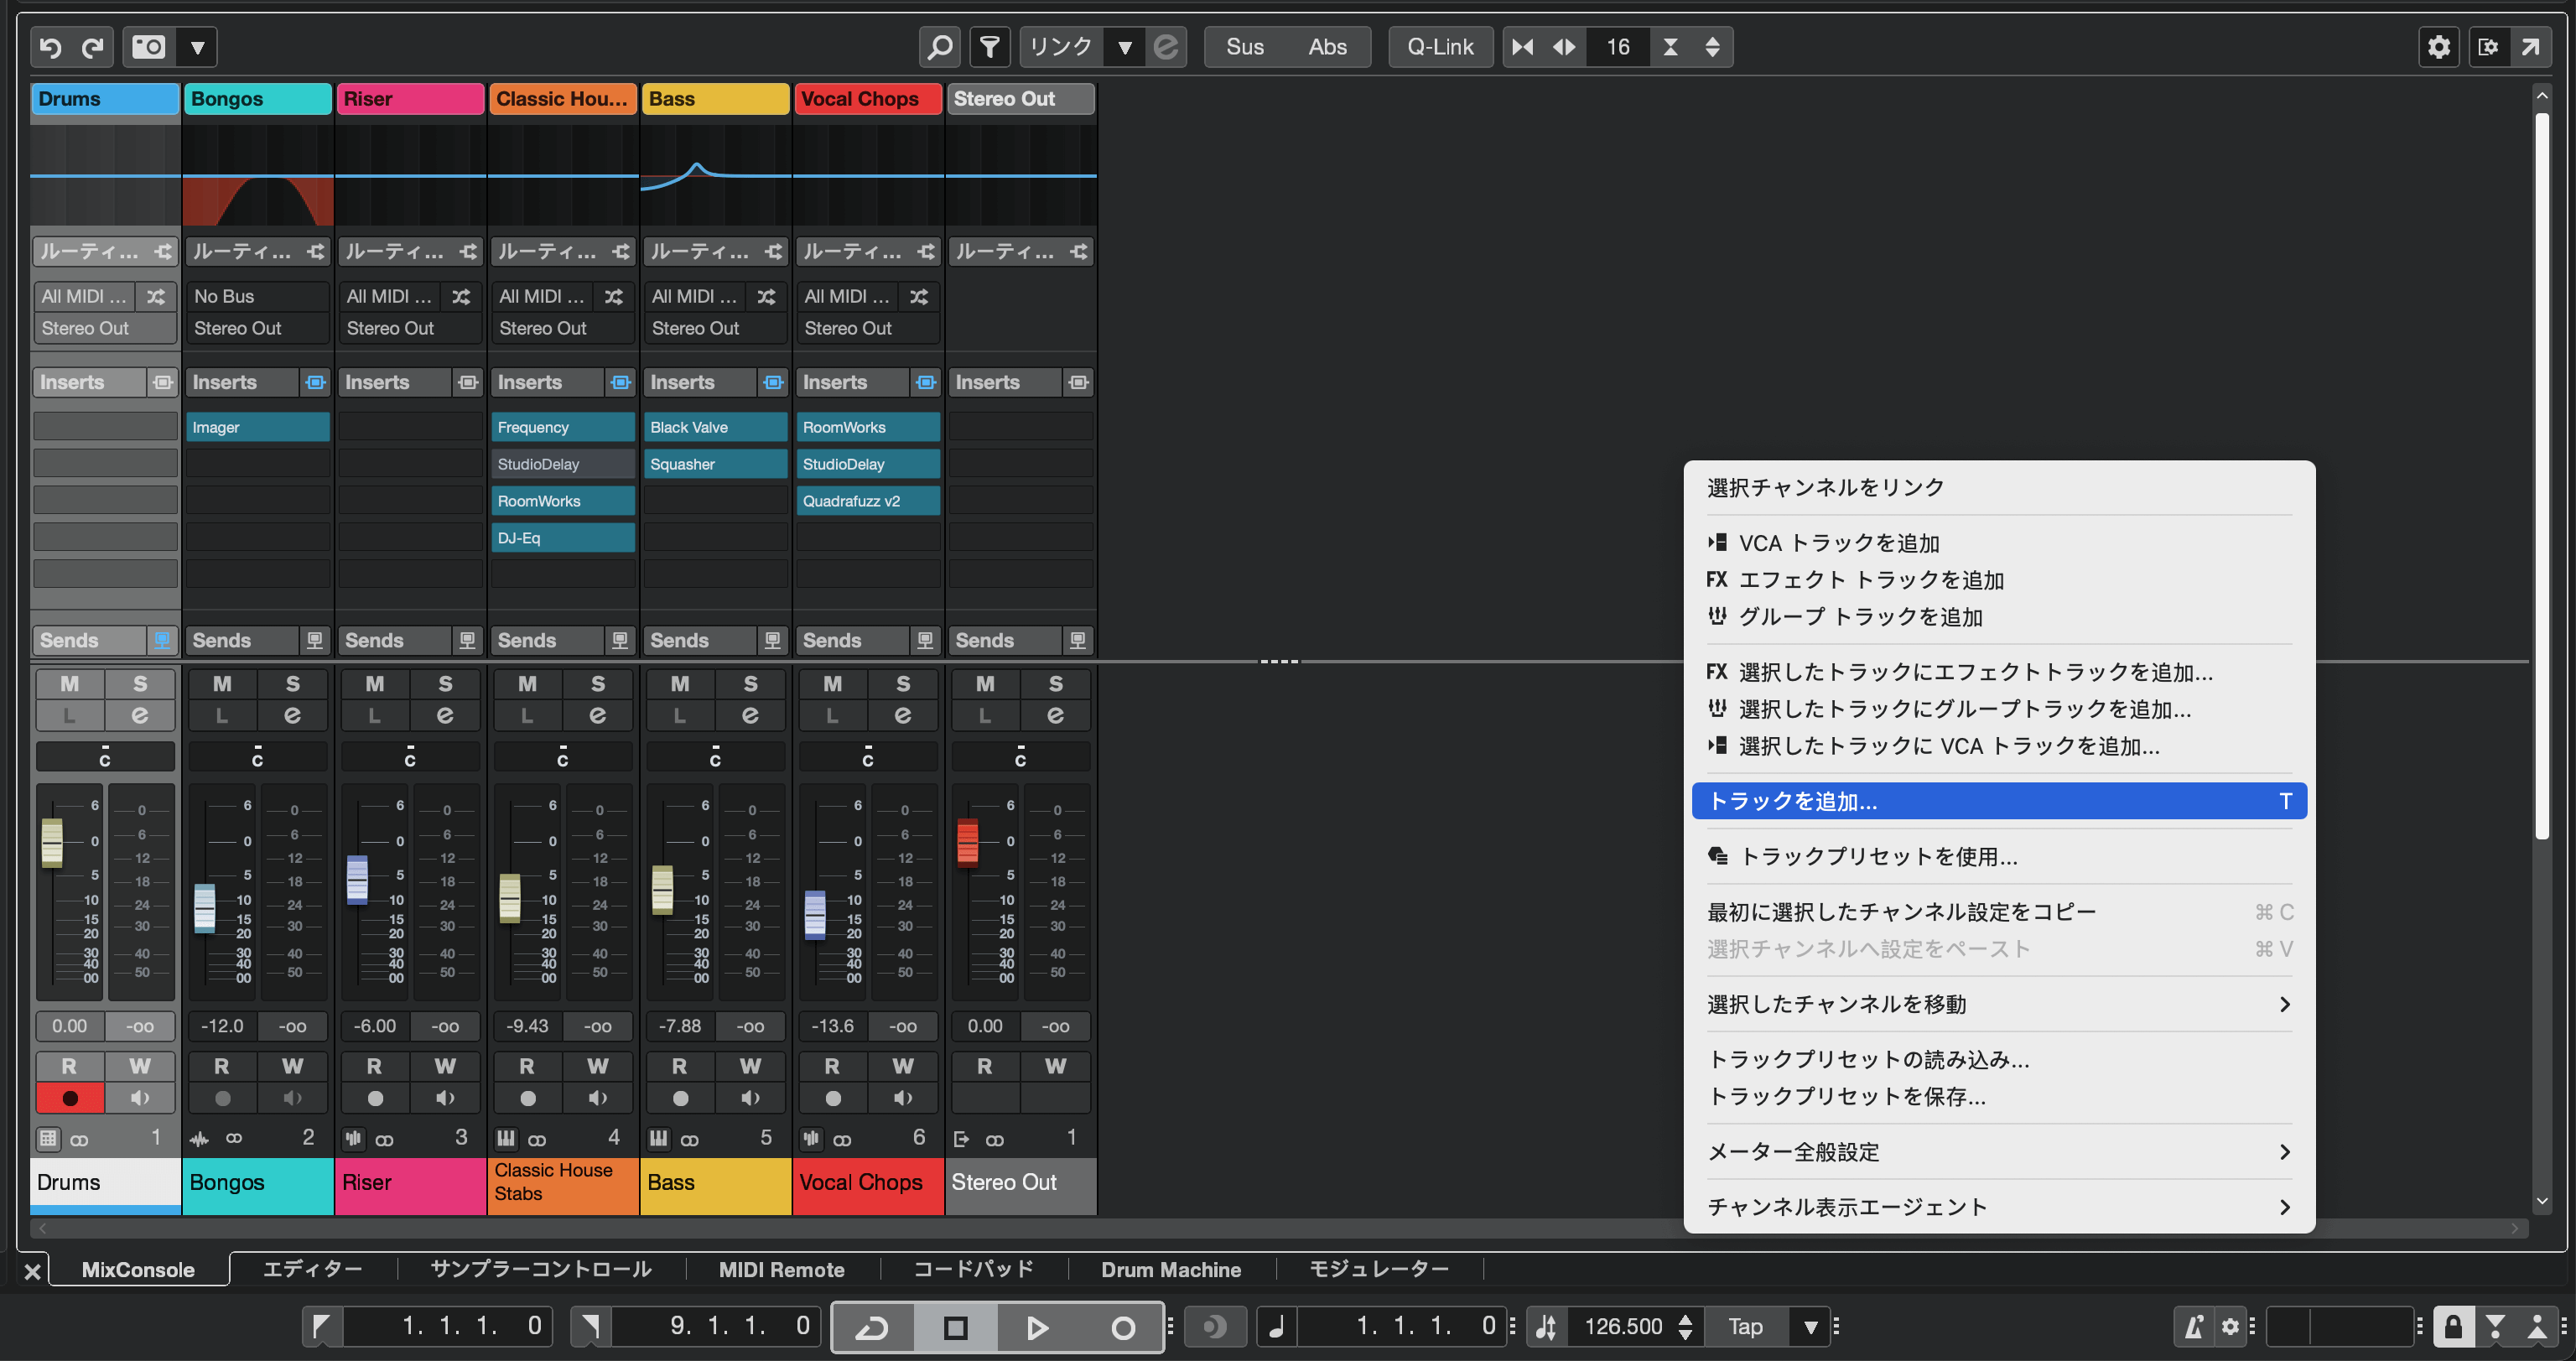Image resolution: width=2576 pixels, height=1361 pixels.
Task: Expand チャンネル表示エージェント submenu
Action: point(1998,1207)
